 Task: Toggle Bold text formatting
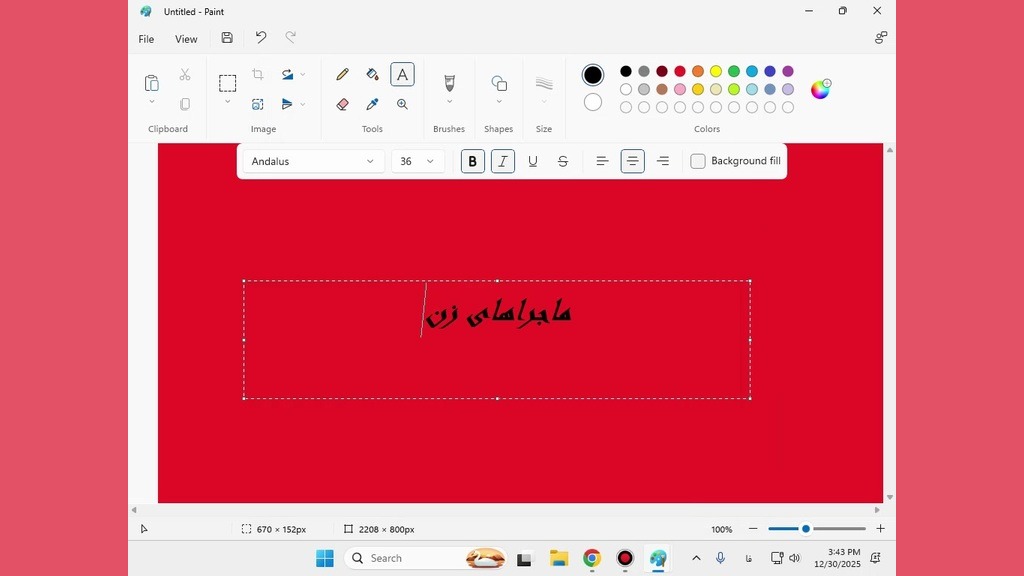pos(473,161)
